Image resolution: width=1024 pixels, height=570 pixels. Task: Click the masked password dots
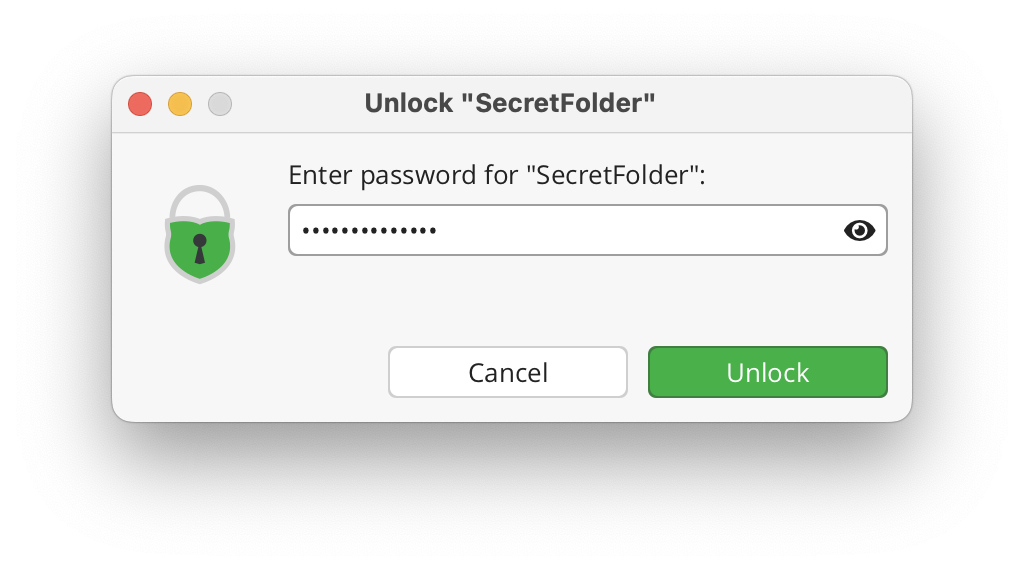tap(369, 230)
